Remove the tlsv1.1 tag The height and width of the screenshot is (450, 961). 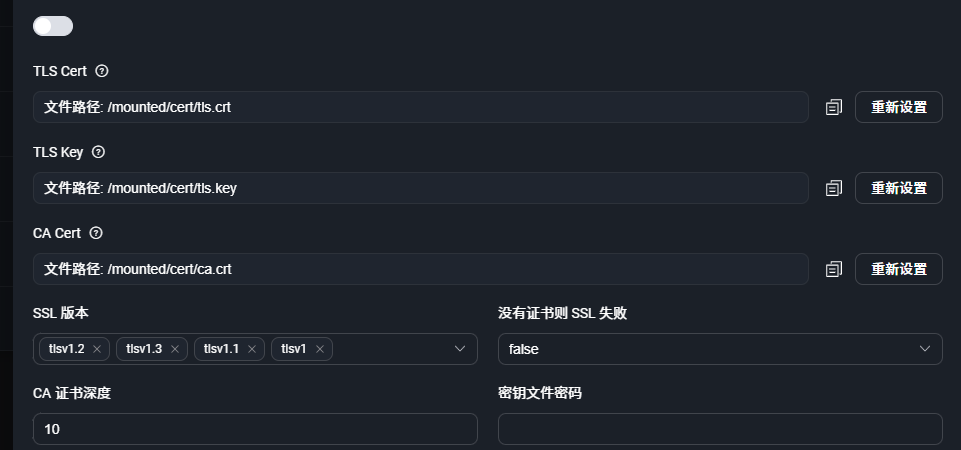(x=252, y=349)
